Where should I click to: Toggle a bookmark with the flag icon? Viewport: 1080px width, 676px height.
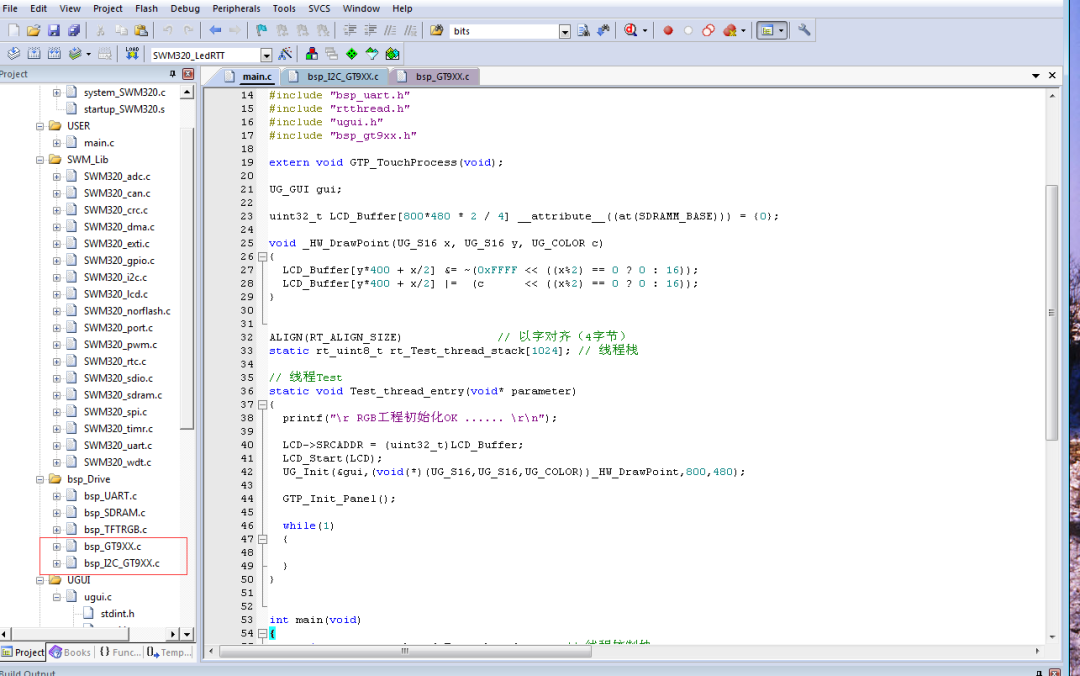coord(261,30)
